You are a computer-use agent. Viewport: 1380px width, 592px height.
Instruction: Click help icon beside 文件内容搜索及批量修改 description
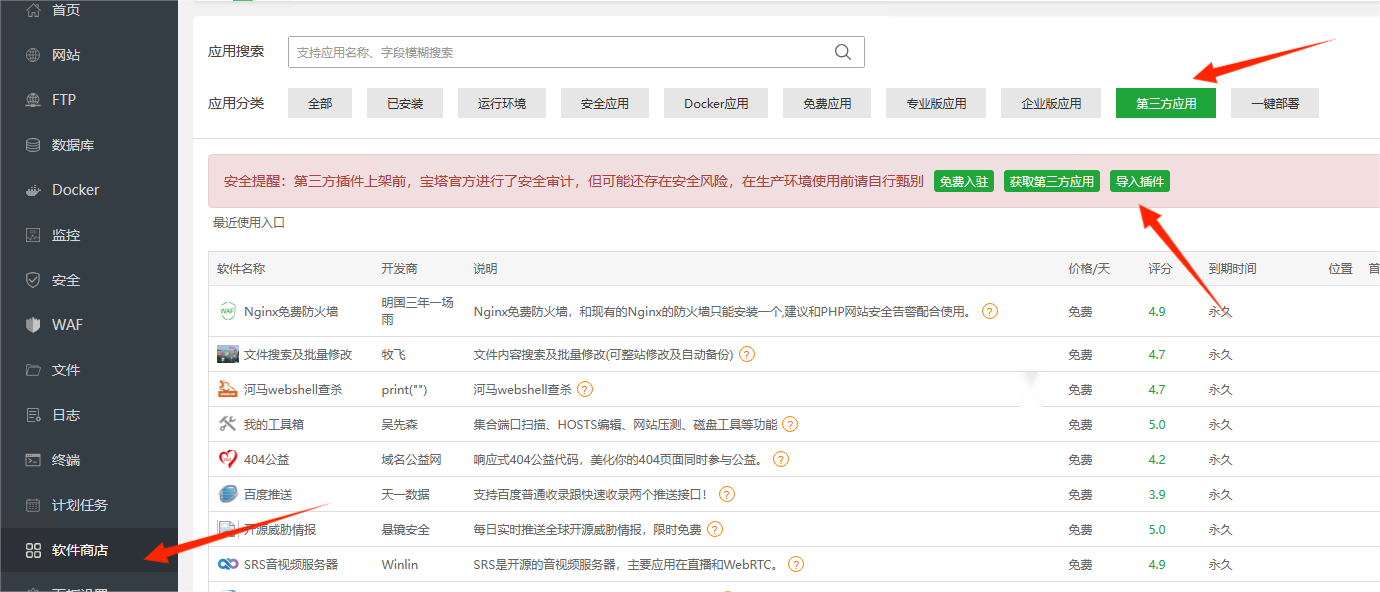pos(747,354)
